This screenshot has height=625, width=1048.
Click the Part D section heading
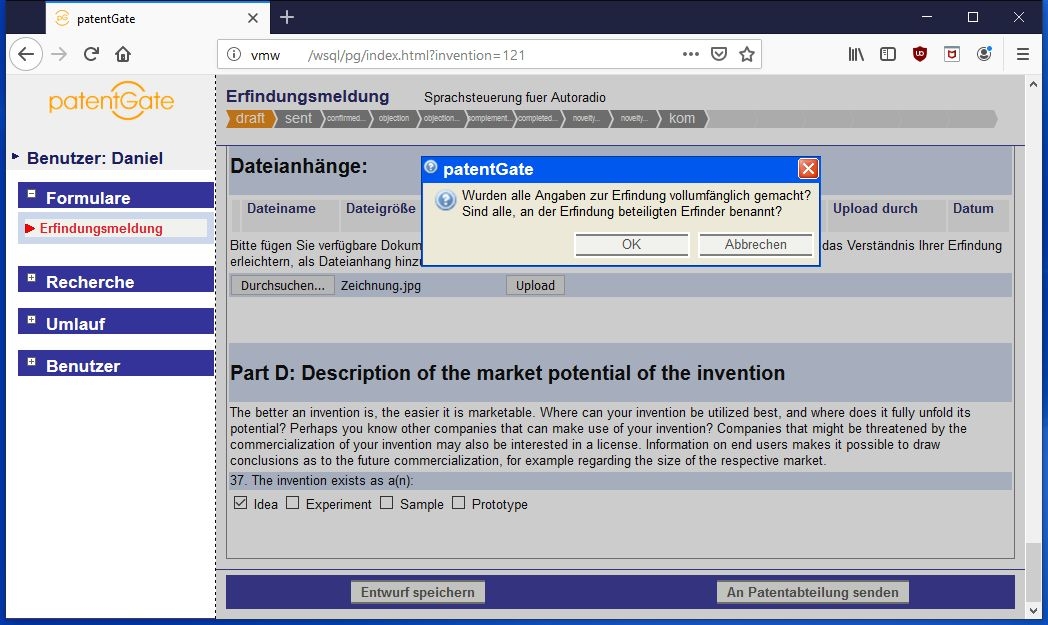coord(508,373)
